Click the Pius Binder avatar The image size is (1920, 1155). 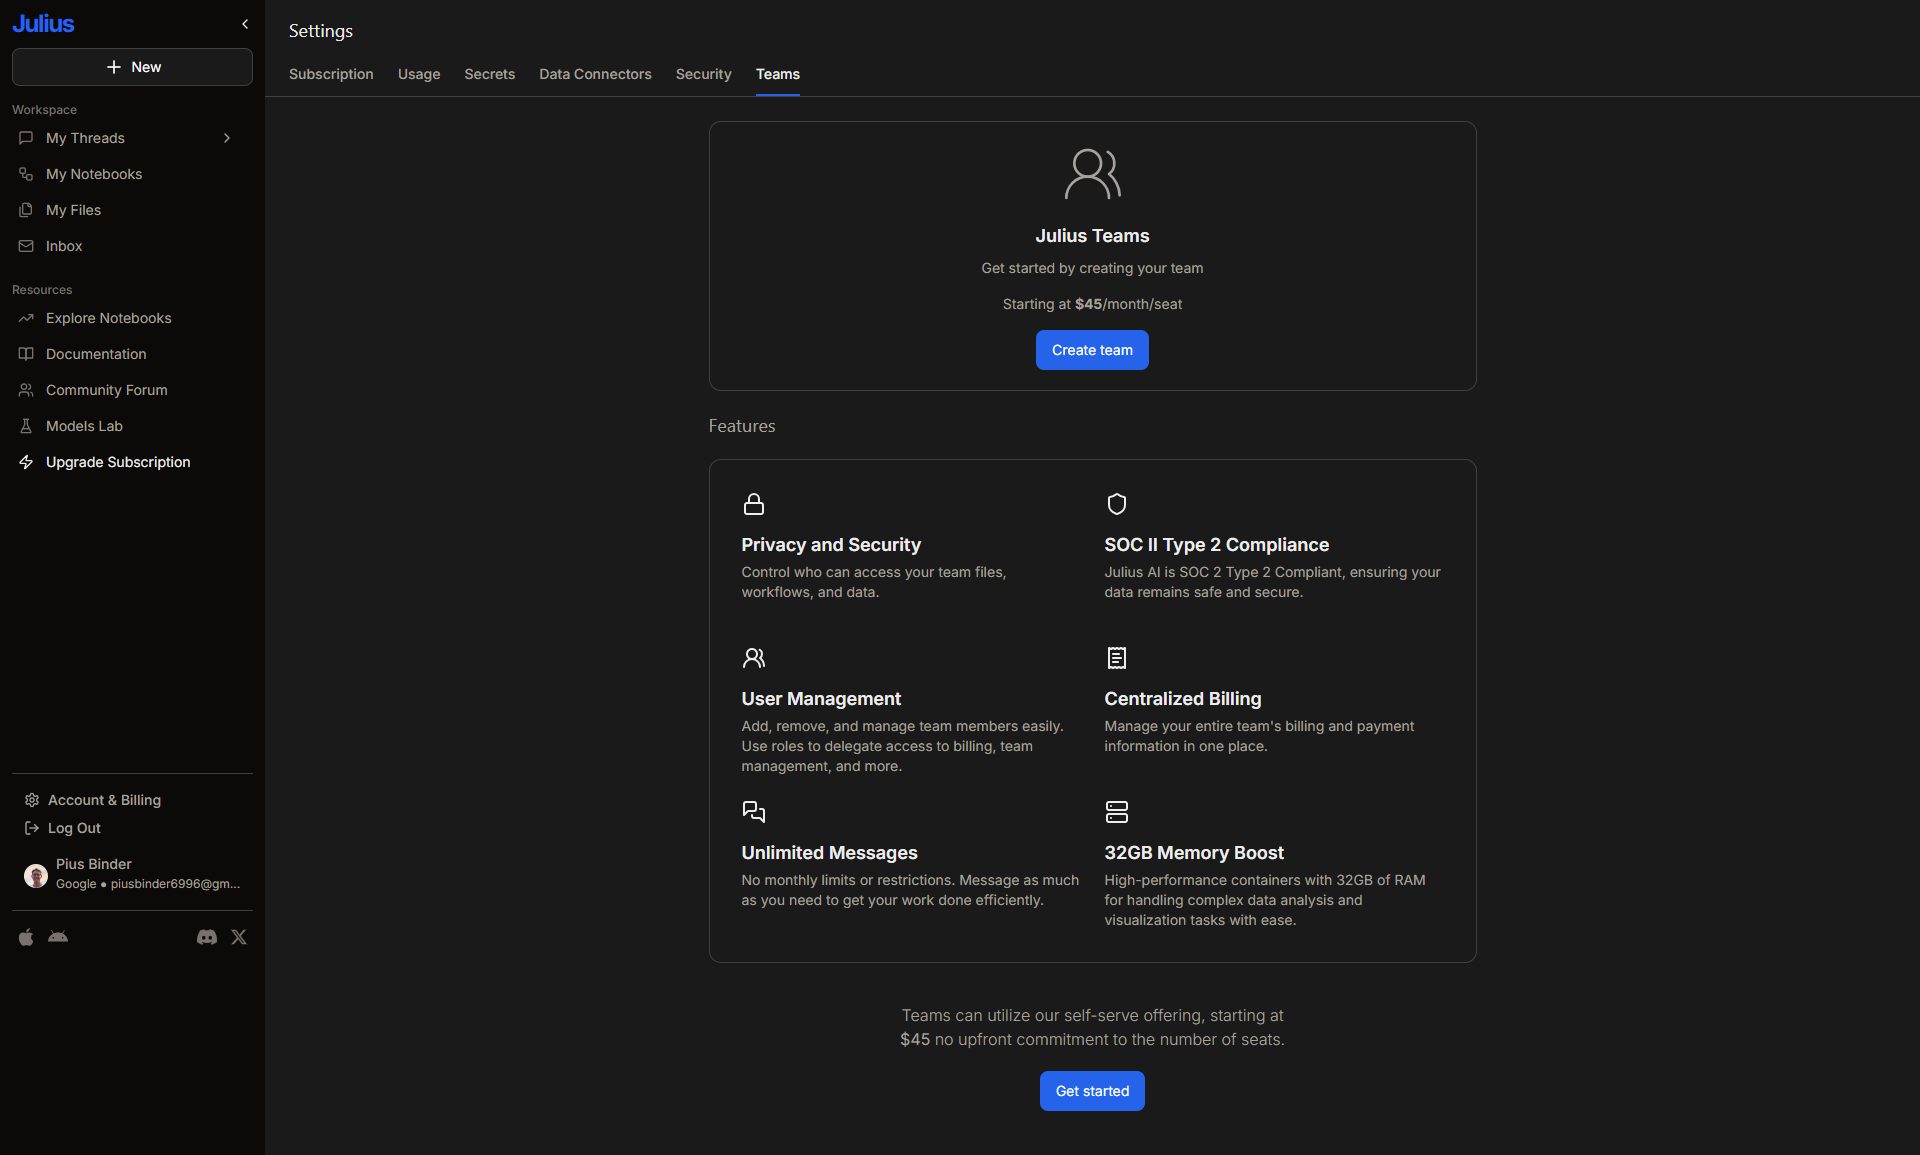(36, 876)
